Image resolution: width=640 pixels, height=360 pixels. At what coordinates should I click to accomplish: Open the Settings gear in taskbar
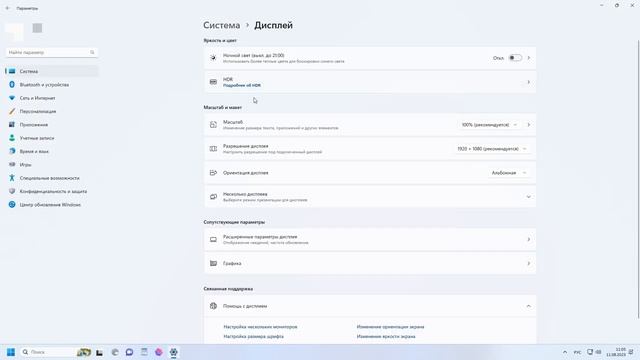[x=173, y=352]
